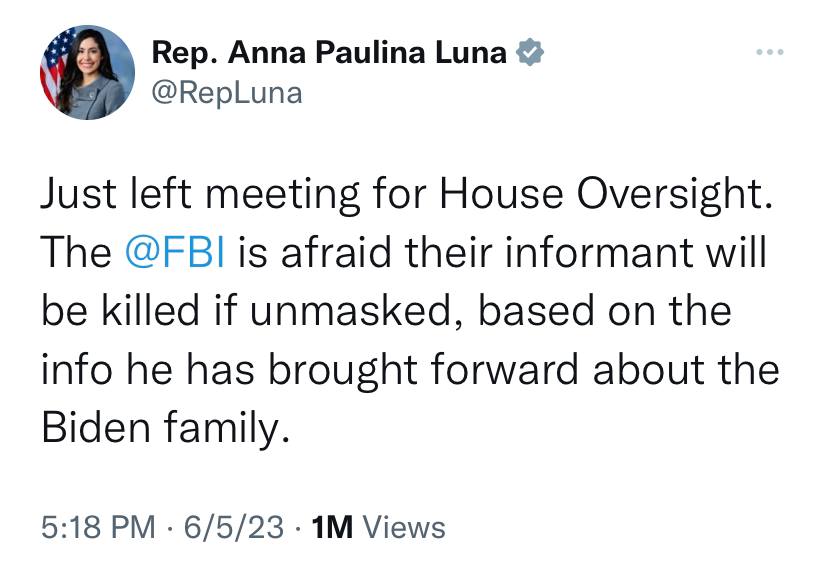This screenshot has width=828, height=565.
Task: Click the word afraid after the FBI mention
Action: point(337,252)
